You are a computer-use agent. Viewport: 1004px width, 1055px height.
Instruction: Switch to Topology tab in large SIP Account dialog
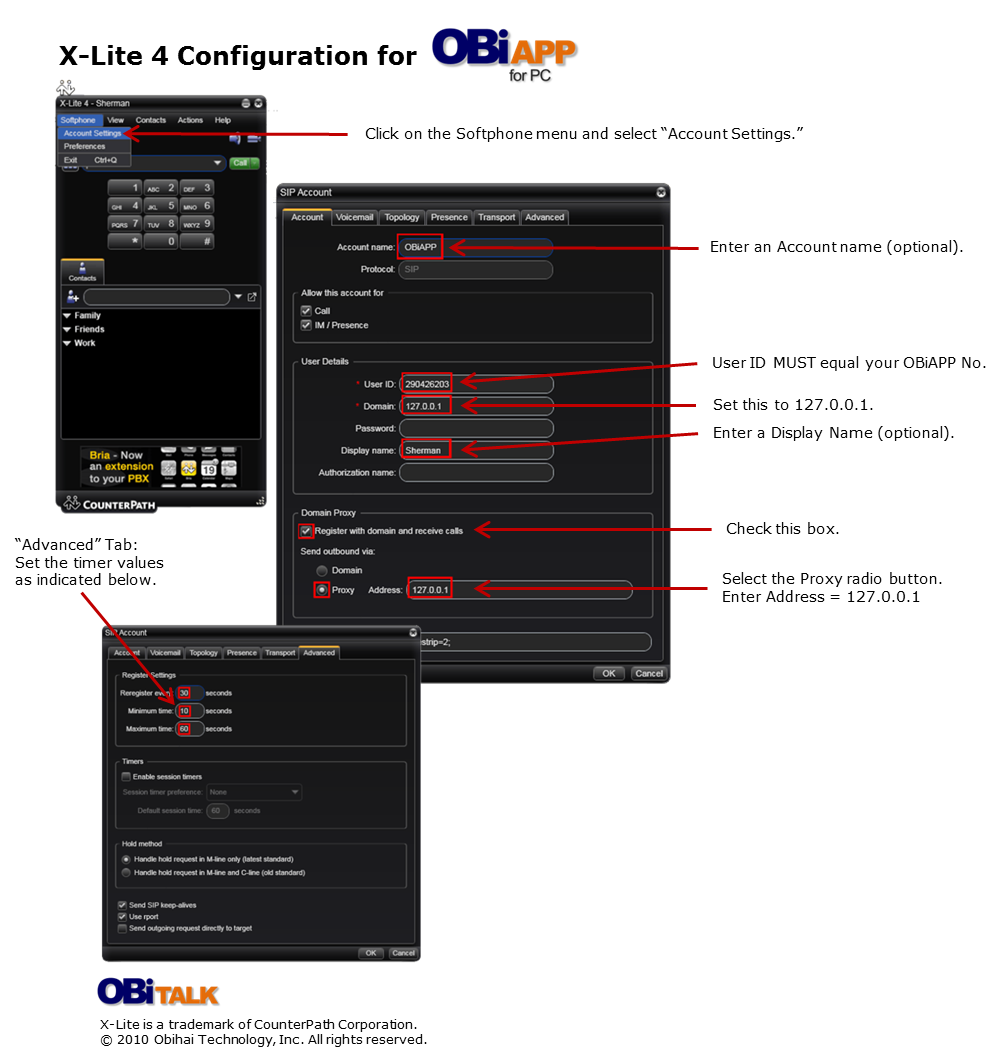(402, 217)
